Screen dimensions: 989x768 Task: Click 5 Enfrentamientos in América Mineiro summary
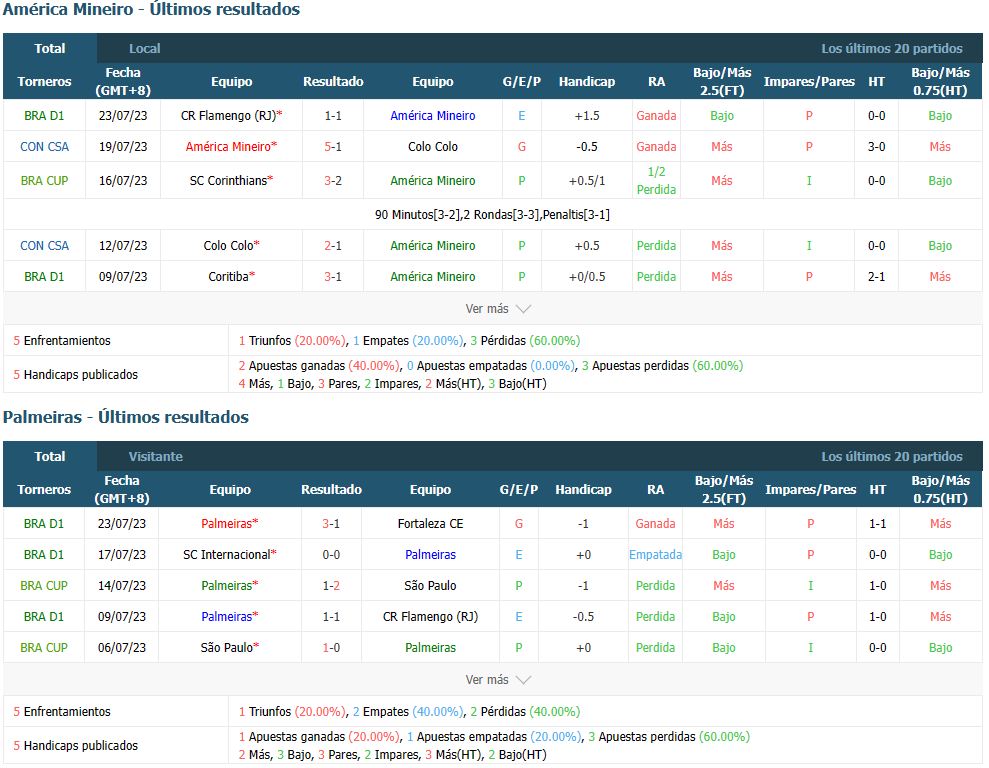pyautogui.click(x=62, y=340)
